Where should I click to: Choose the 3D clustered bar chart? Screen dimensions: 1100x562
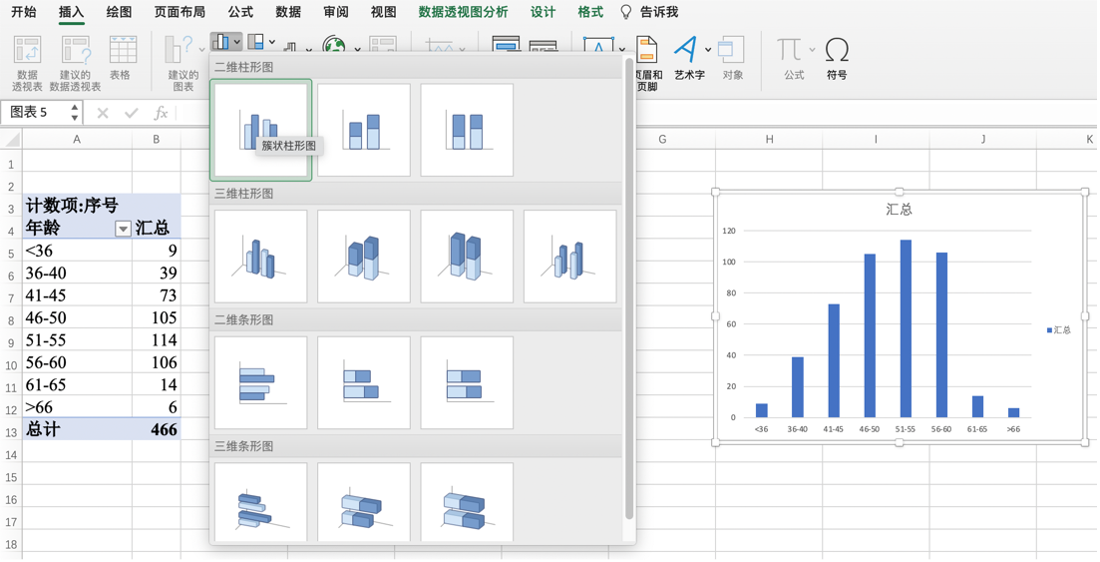coord(261,503)
